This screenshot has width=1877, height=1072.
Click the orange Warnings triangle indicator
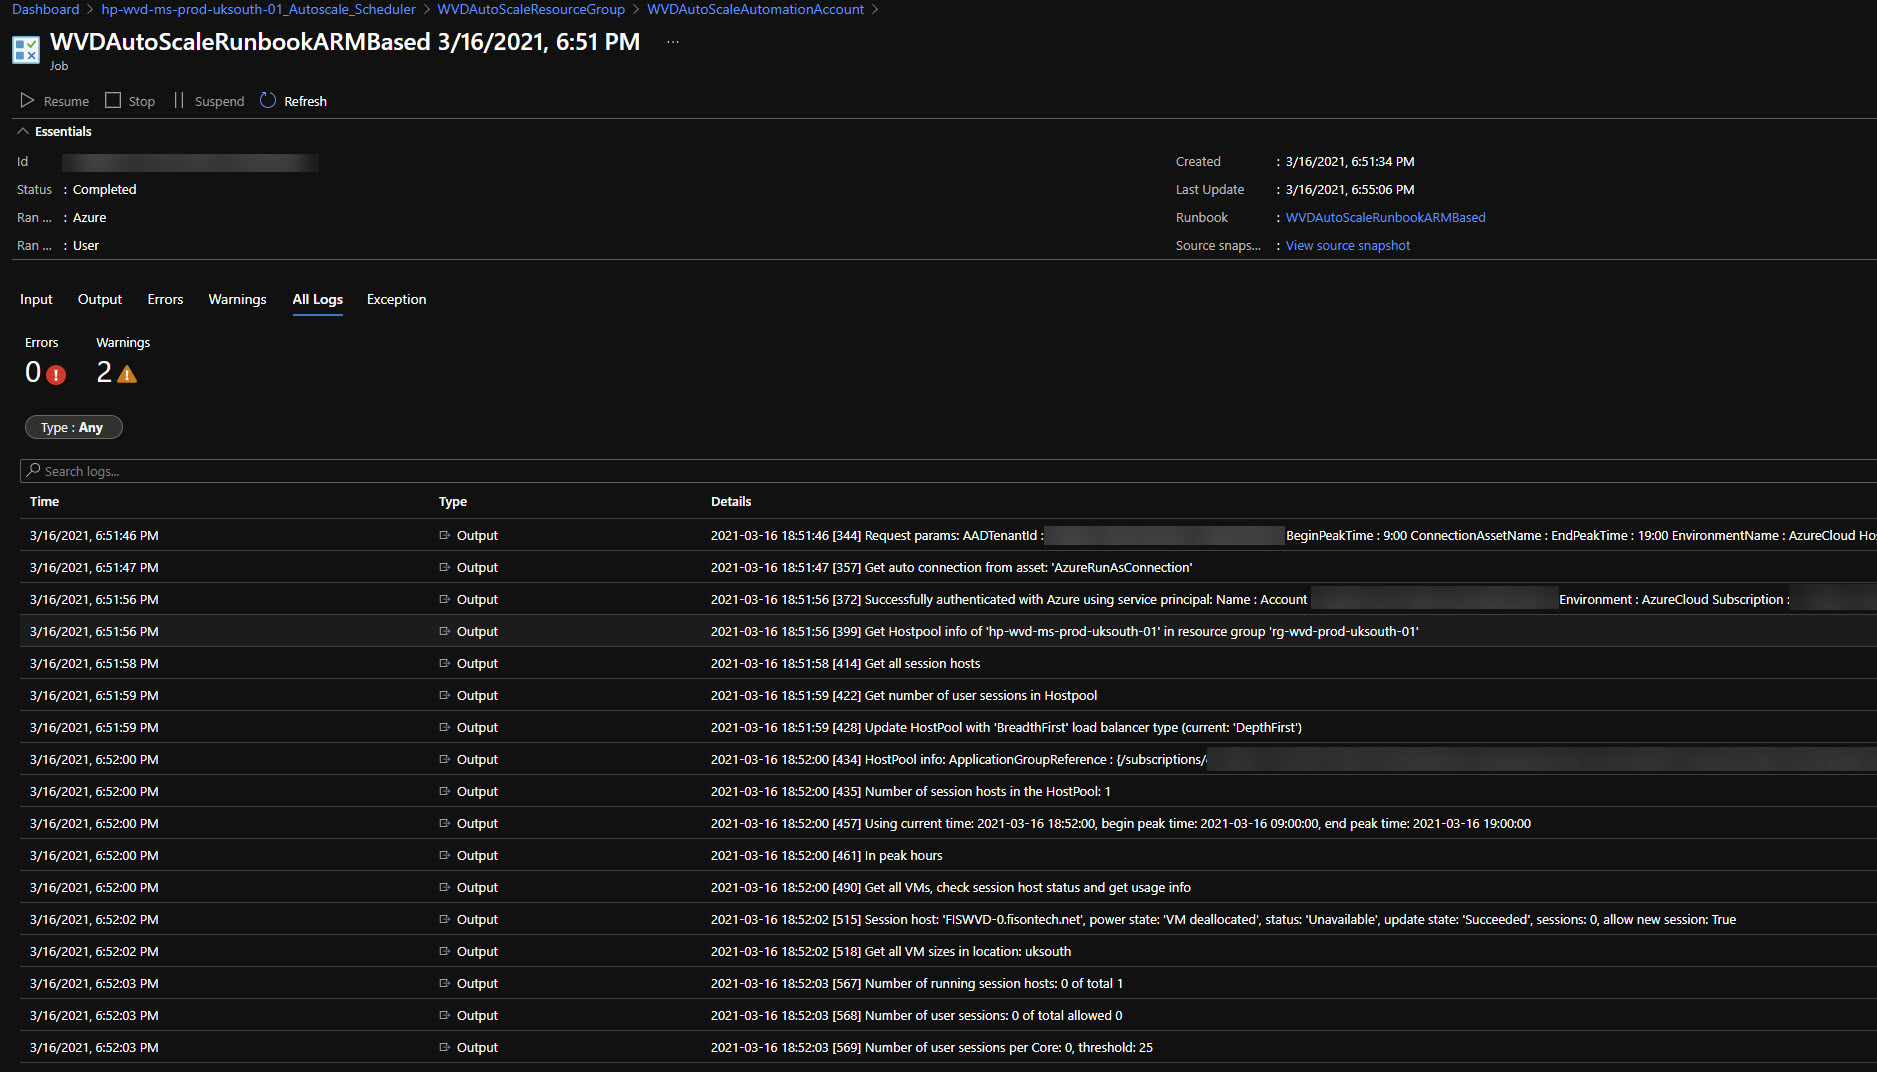(127, 374)
